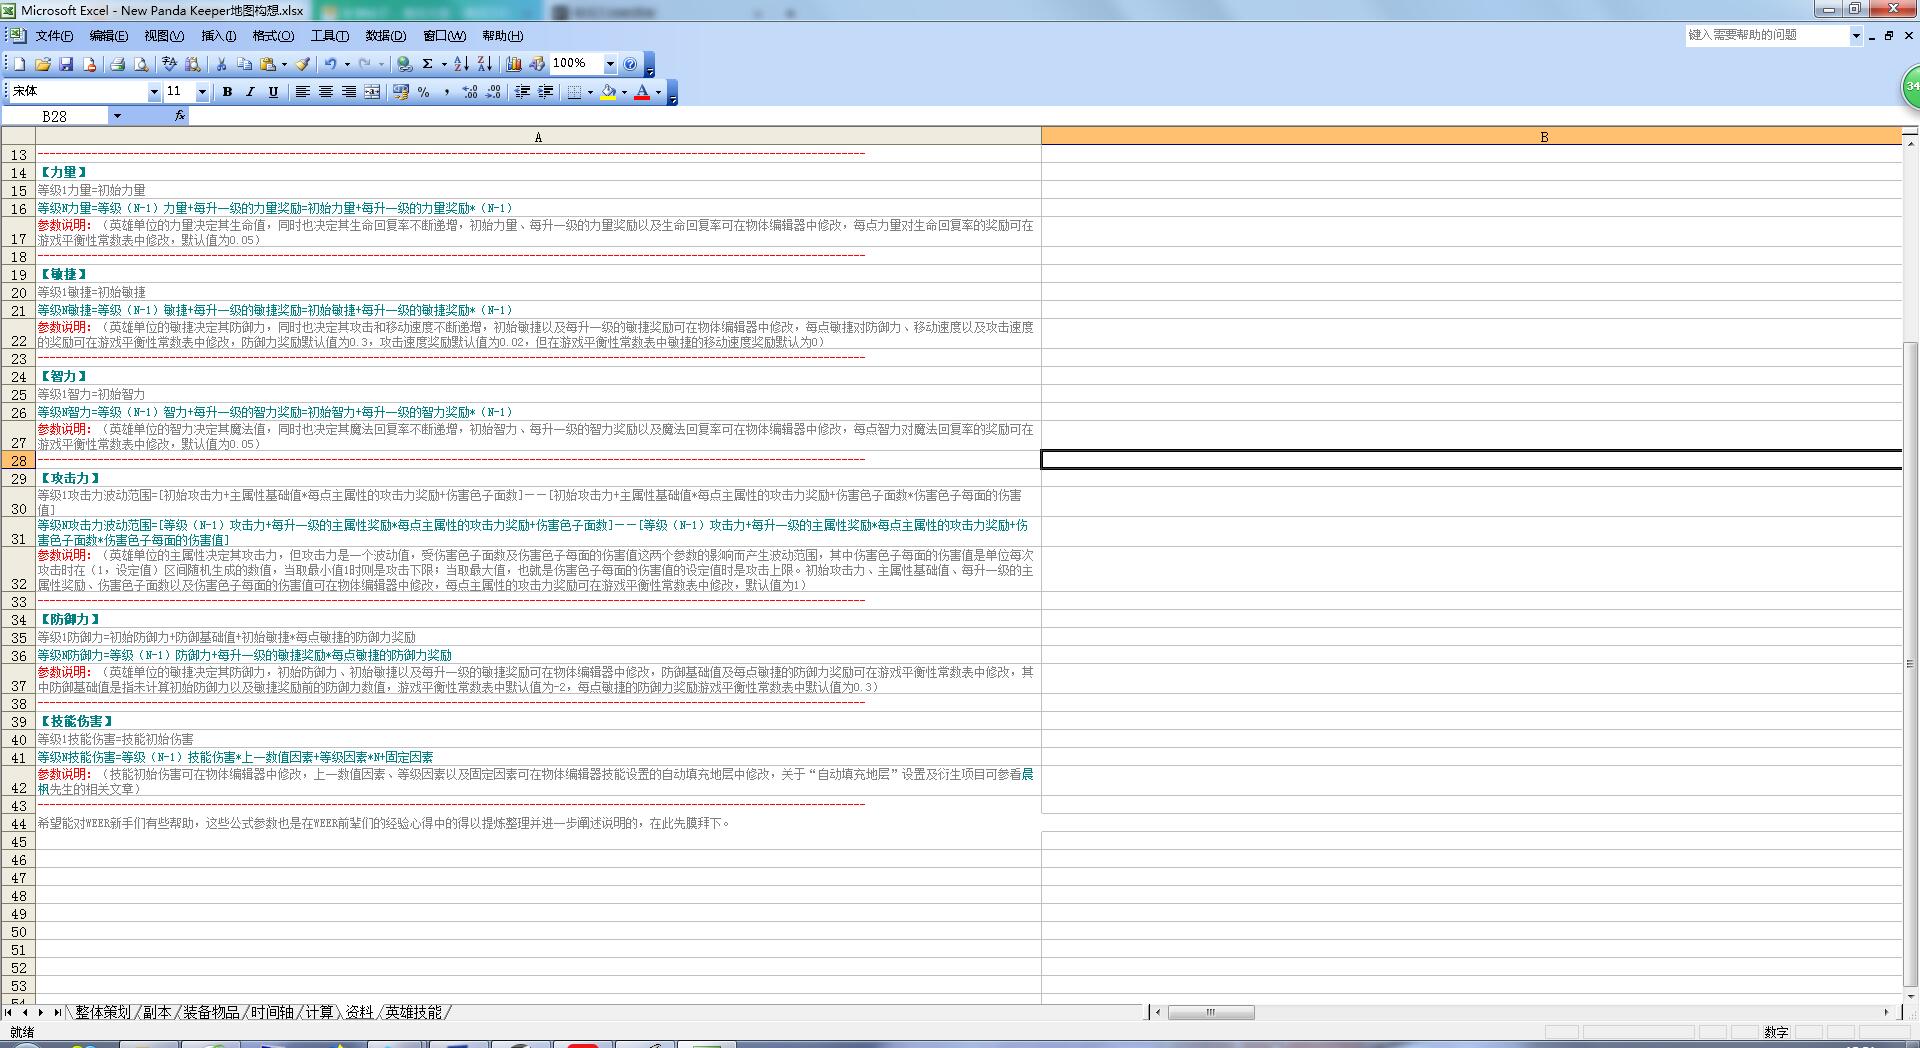Switch to the 英雄技能 sheet tab
The width and height of the screenshot is (1920, 1048).
(413, 1012)
